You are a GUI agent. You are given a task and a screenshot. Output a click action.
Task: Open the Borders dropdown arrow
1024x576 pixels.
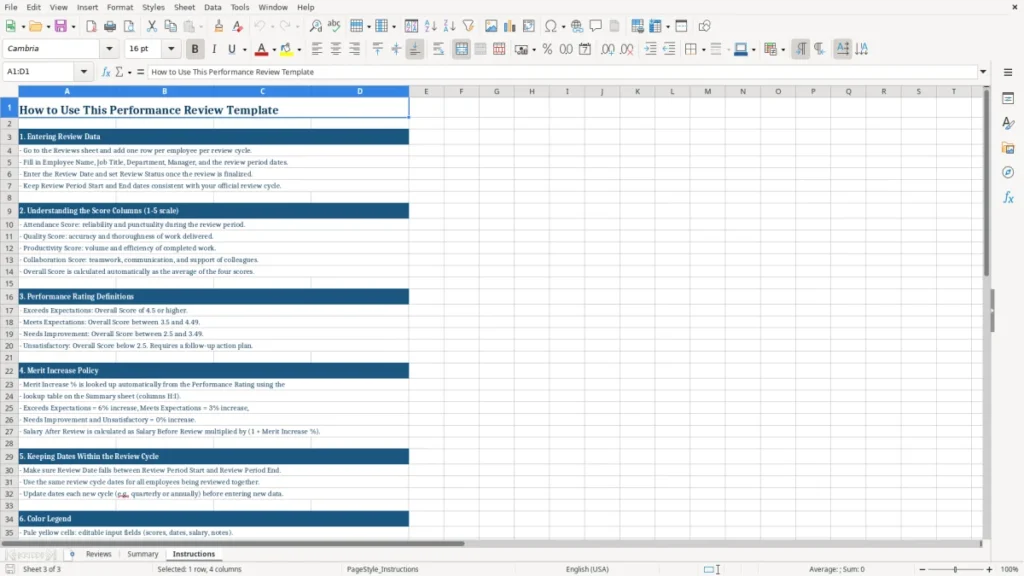(x=703, y=50)
